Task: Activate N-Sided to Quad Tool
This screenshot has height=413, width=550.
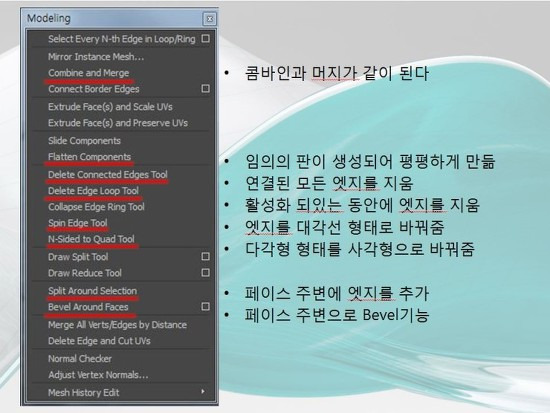Action: point(91,239)
